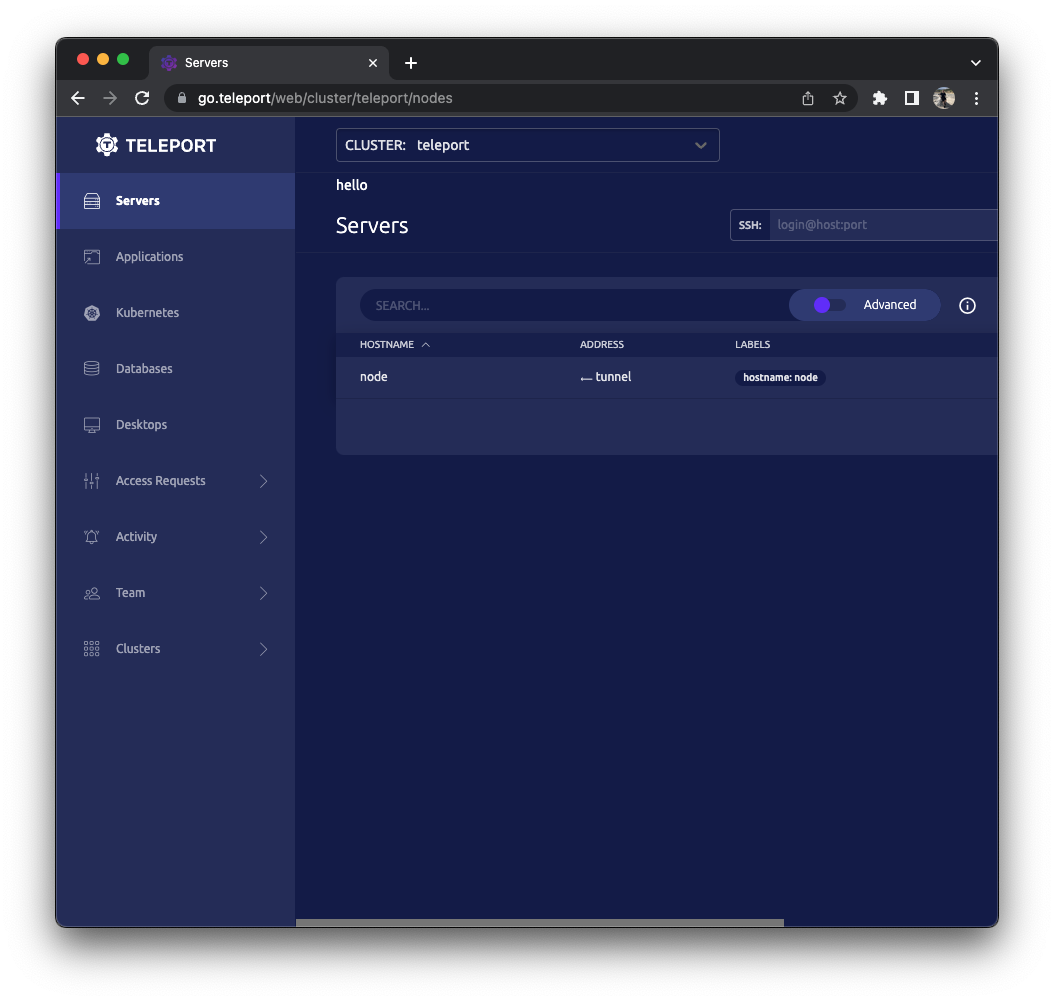This screenshot has width=1054, height=1001.
Task: Click inside the SSH login@host:port field
Action: coord(880,224)
